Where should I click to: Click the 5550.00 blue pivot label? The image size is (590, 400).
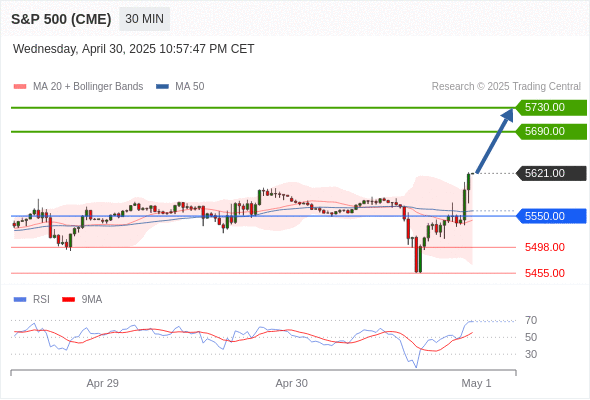[551, 216]
